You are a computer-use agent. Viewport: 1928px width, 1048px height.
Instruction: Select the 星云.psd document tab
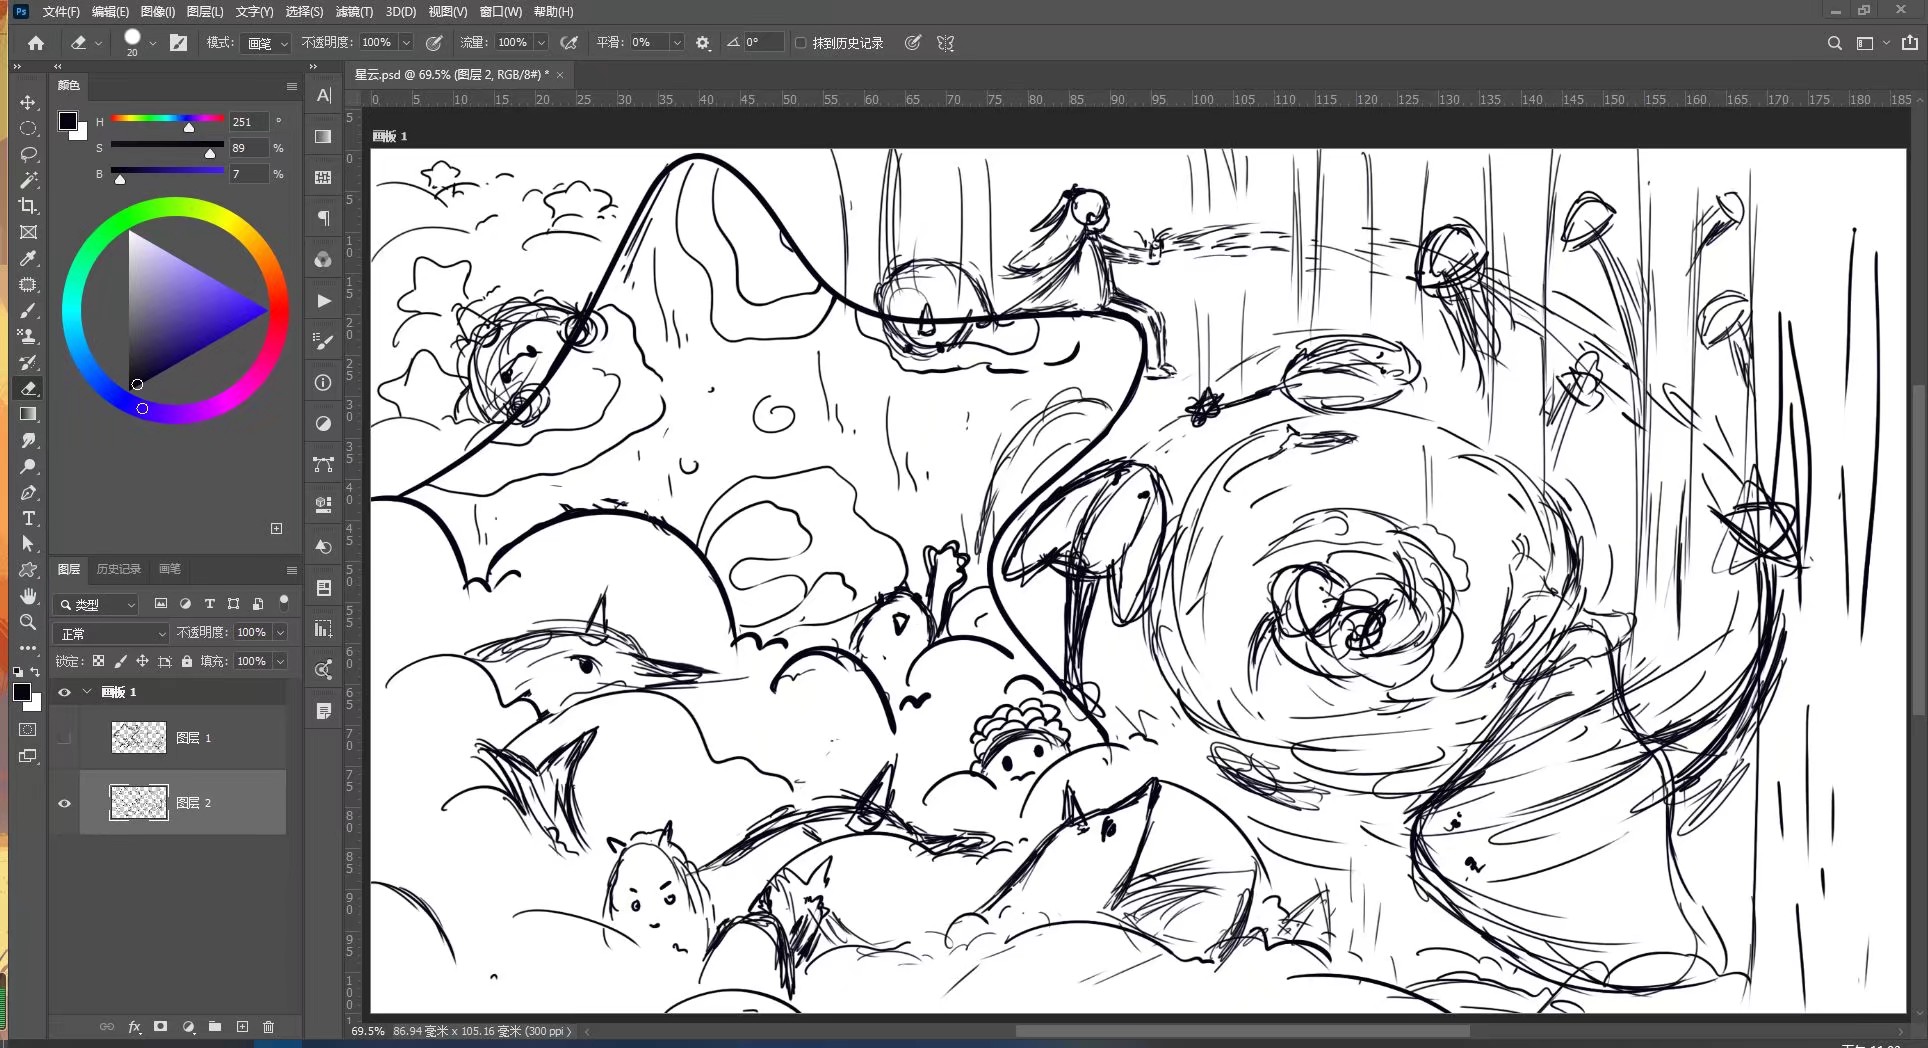pos(451,75)
